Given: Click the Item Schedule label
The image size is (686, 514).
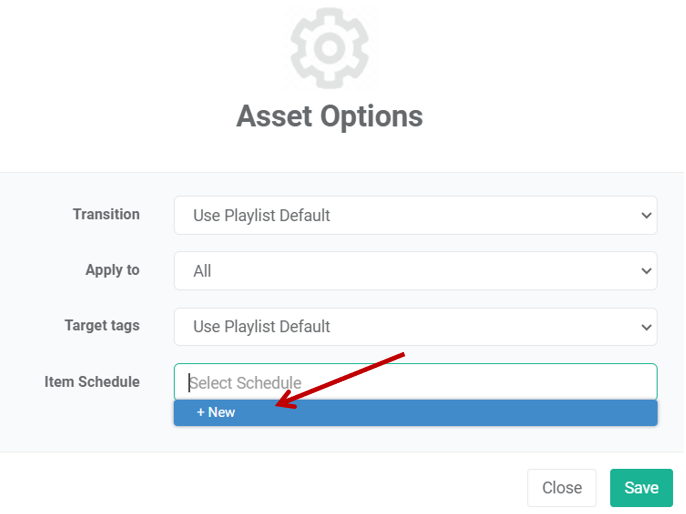Looking at the screenshot, I should [x=92, y=381].
